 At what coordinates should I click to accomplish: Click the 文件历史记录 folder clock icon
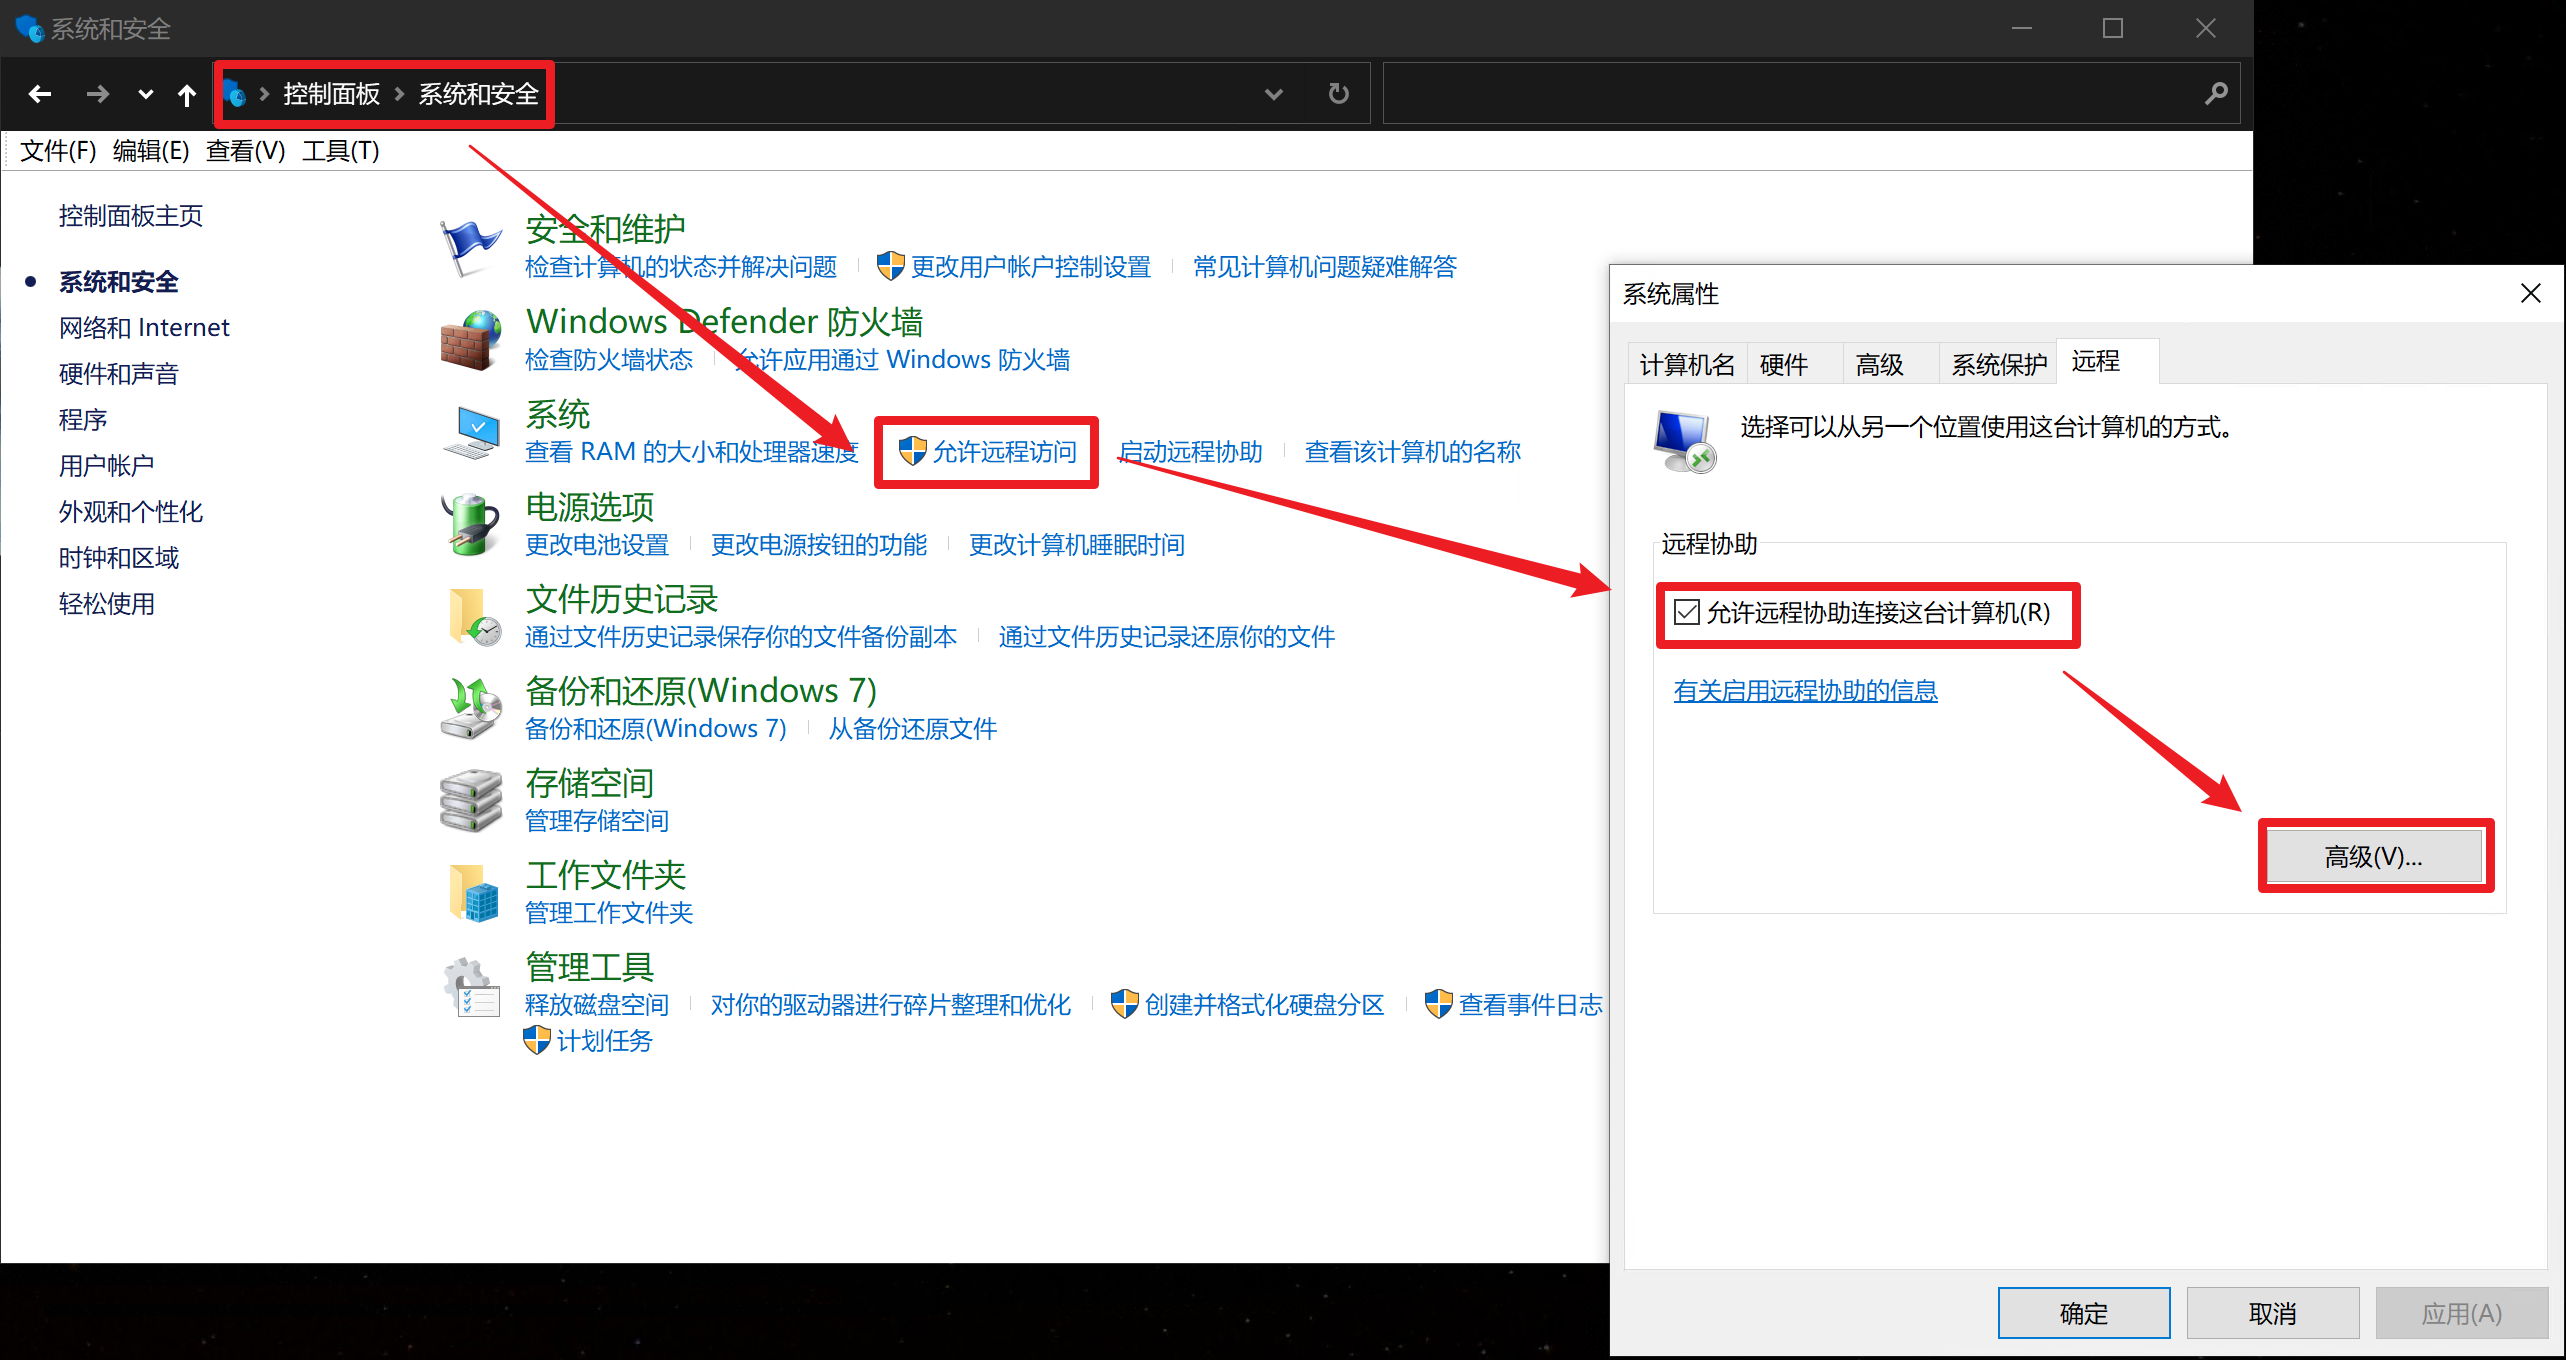(x=474, y=617)
